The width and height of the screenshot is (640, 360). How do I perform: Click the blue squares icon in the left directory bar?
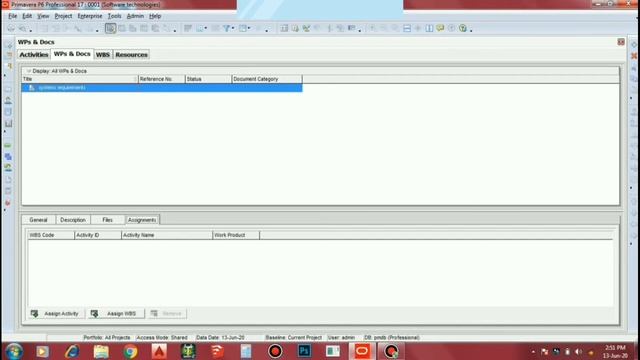click(8, 157)
